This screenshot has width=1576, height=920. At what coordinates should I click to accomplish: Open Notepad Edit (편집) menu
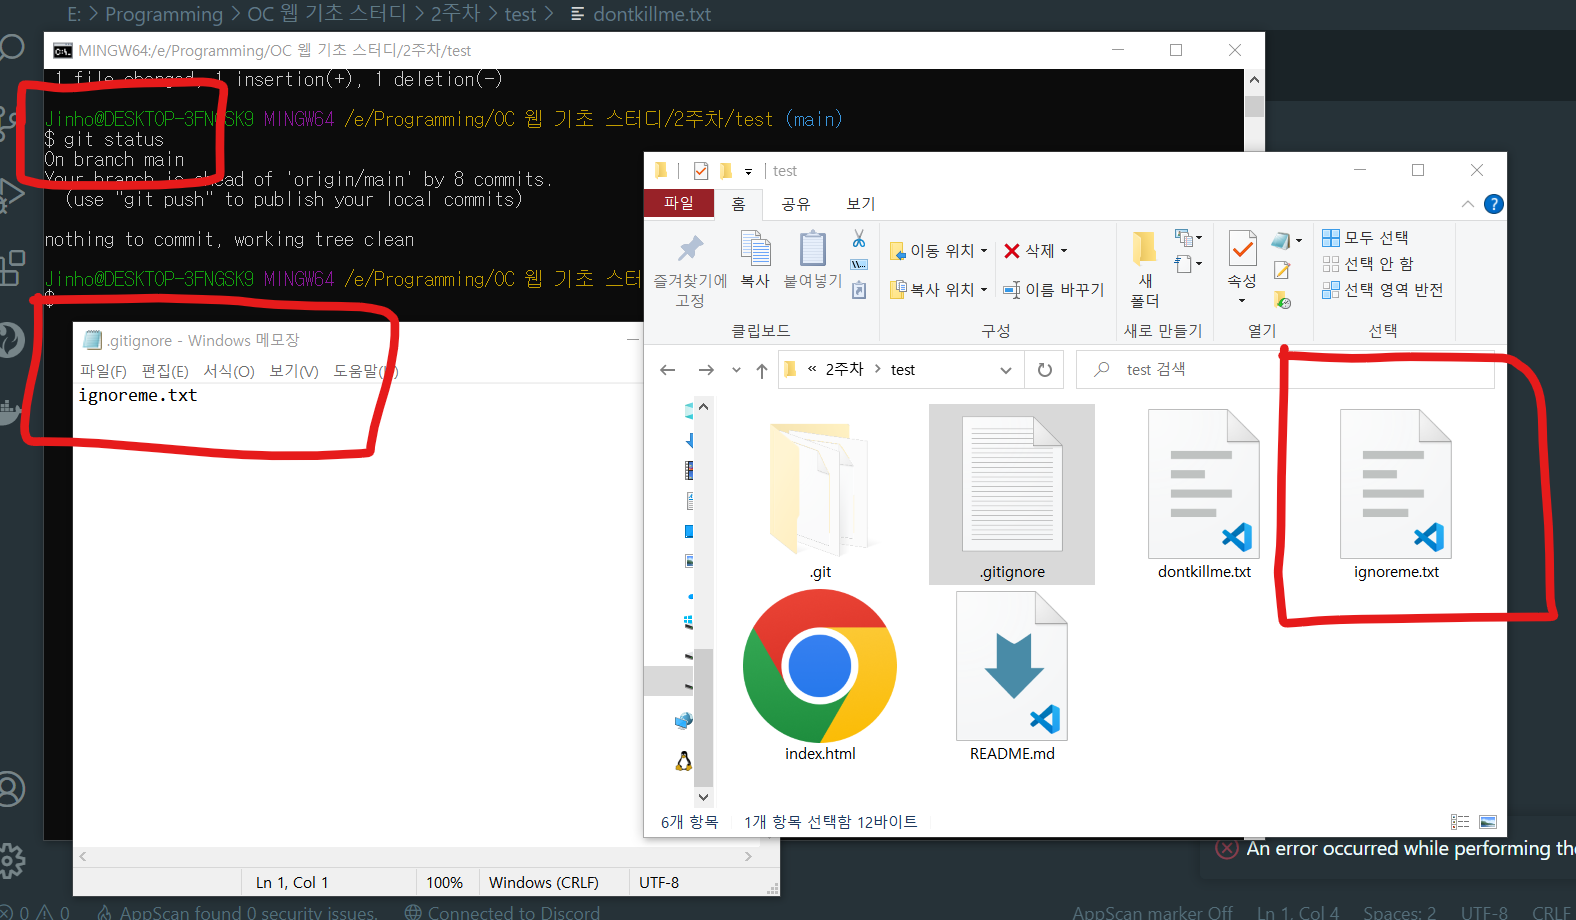[x=165, y=371]
